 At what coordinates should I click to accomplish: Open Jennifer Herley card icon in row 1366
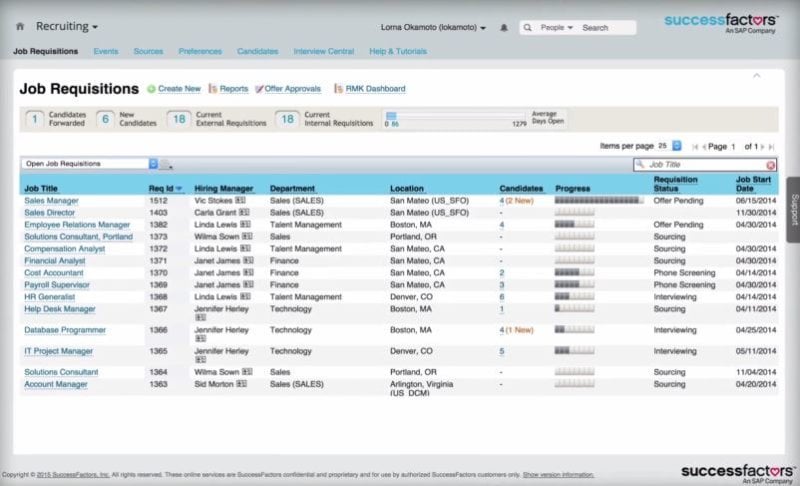click(x=201, y=339)
